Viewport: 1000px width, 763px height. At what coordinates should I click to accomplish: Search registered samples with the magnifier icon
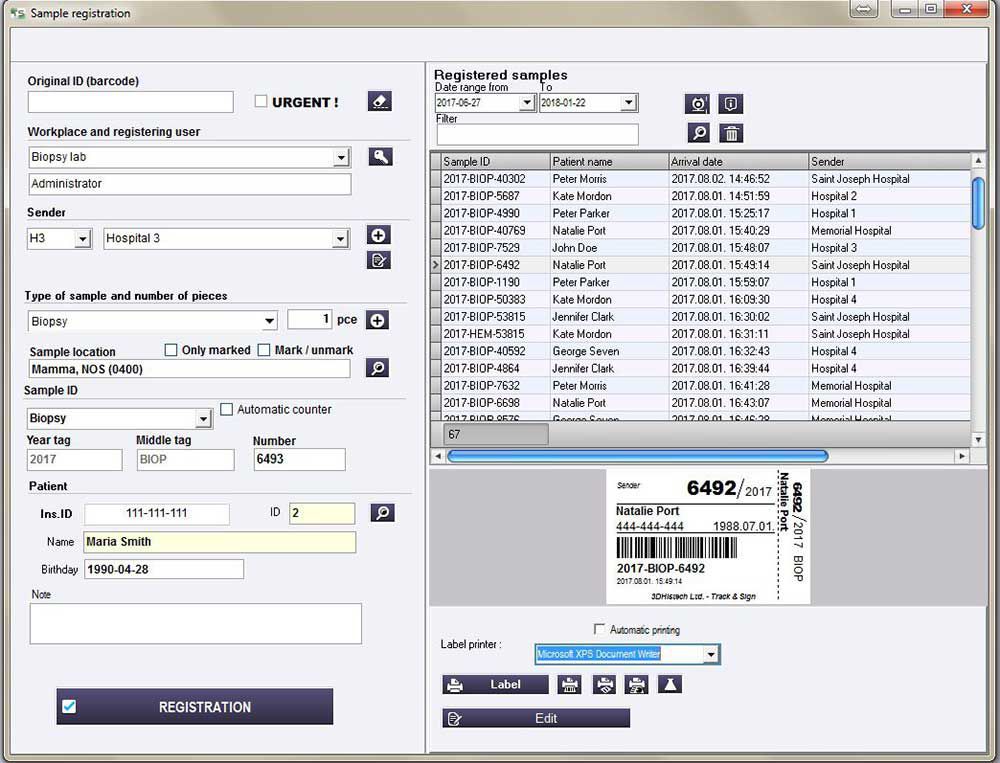(697, 132)
